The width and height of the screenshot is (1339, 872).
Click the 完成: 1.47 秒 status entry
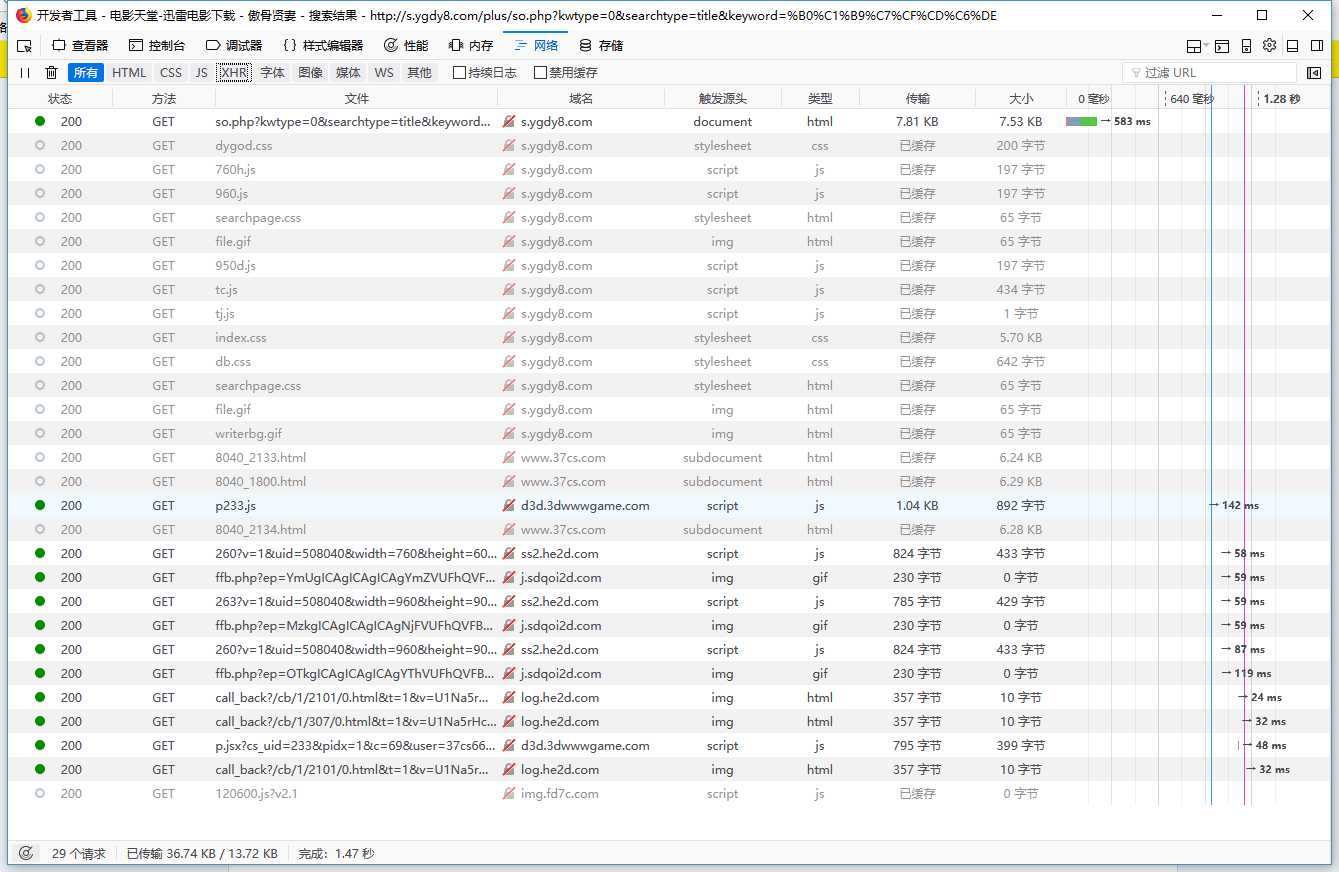pos(336,854)
